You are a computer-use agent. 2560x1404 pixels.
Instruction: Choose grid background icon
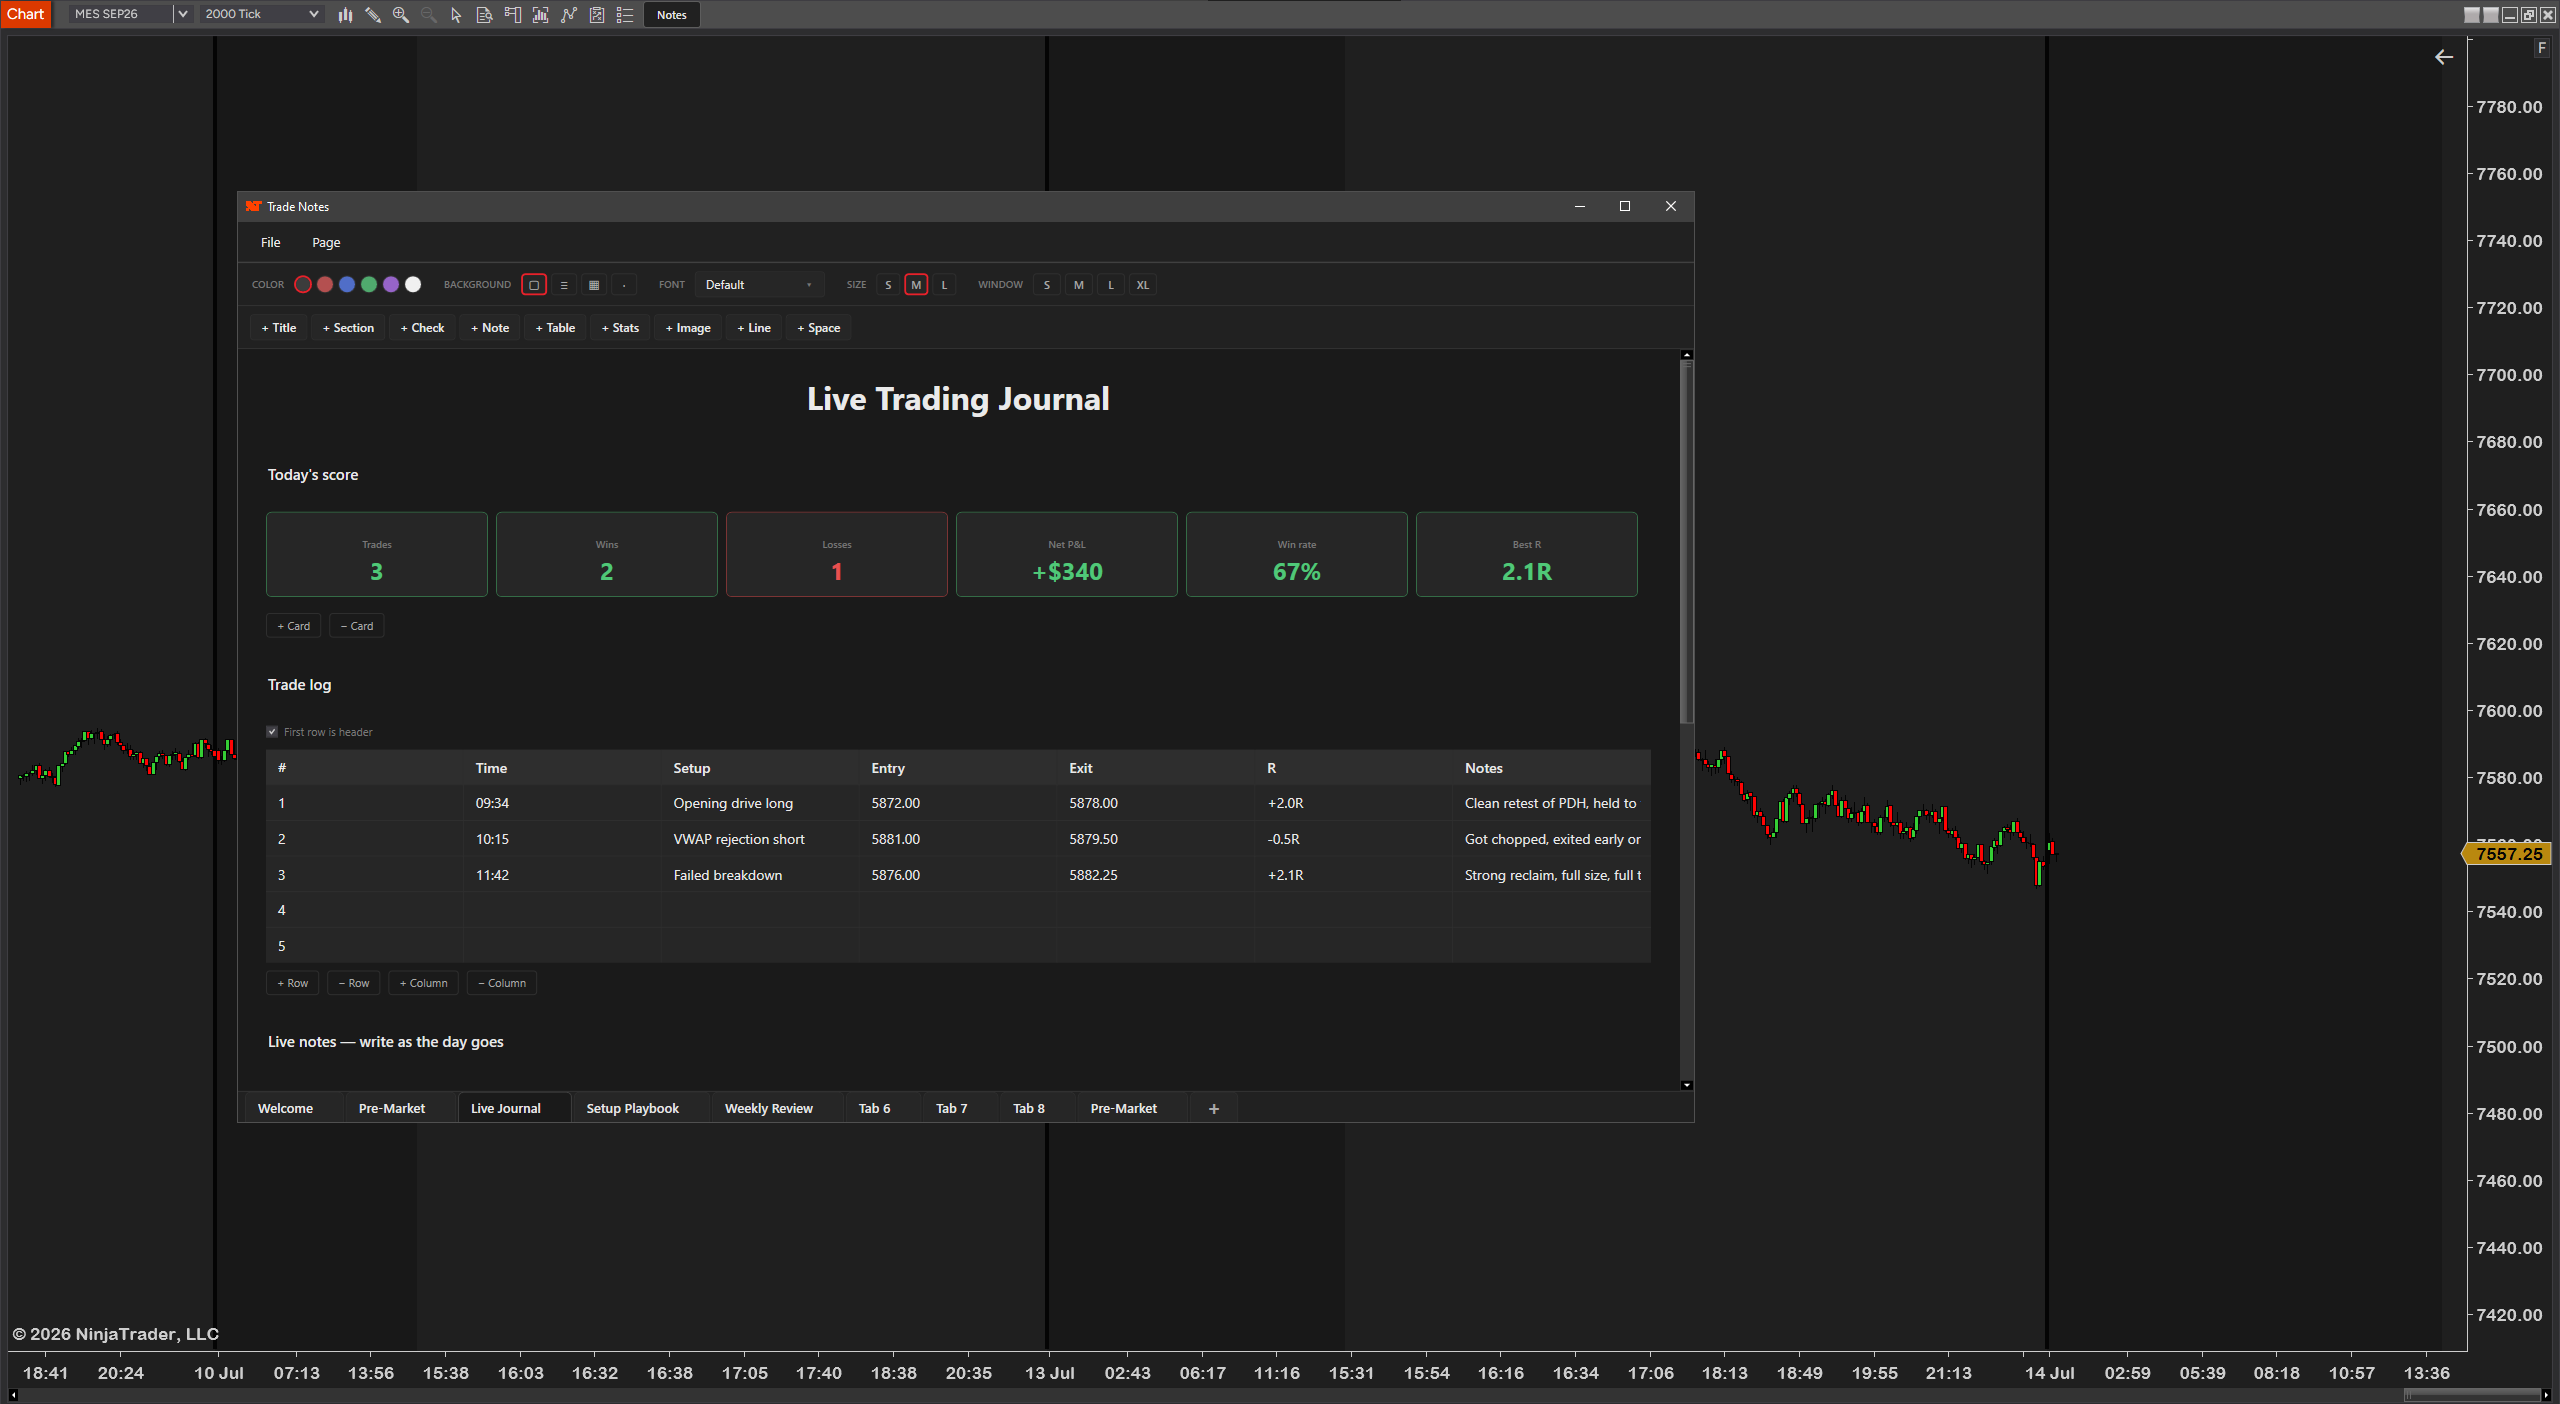(x=594, y=285)
